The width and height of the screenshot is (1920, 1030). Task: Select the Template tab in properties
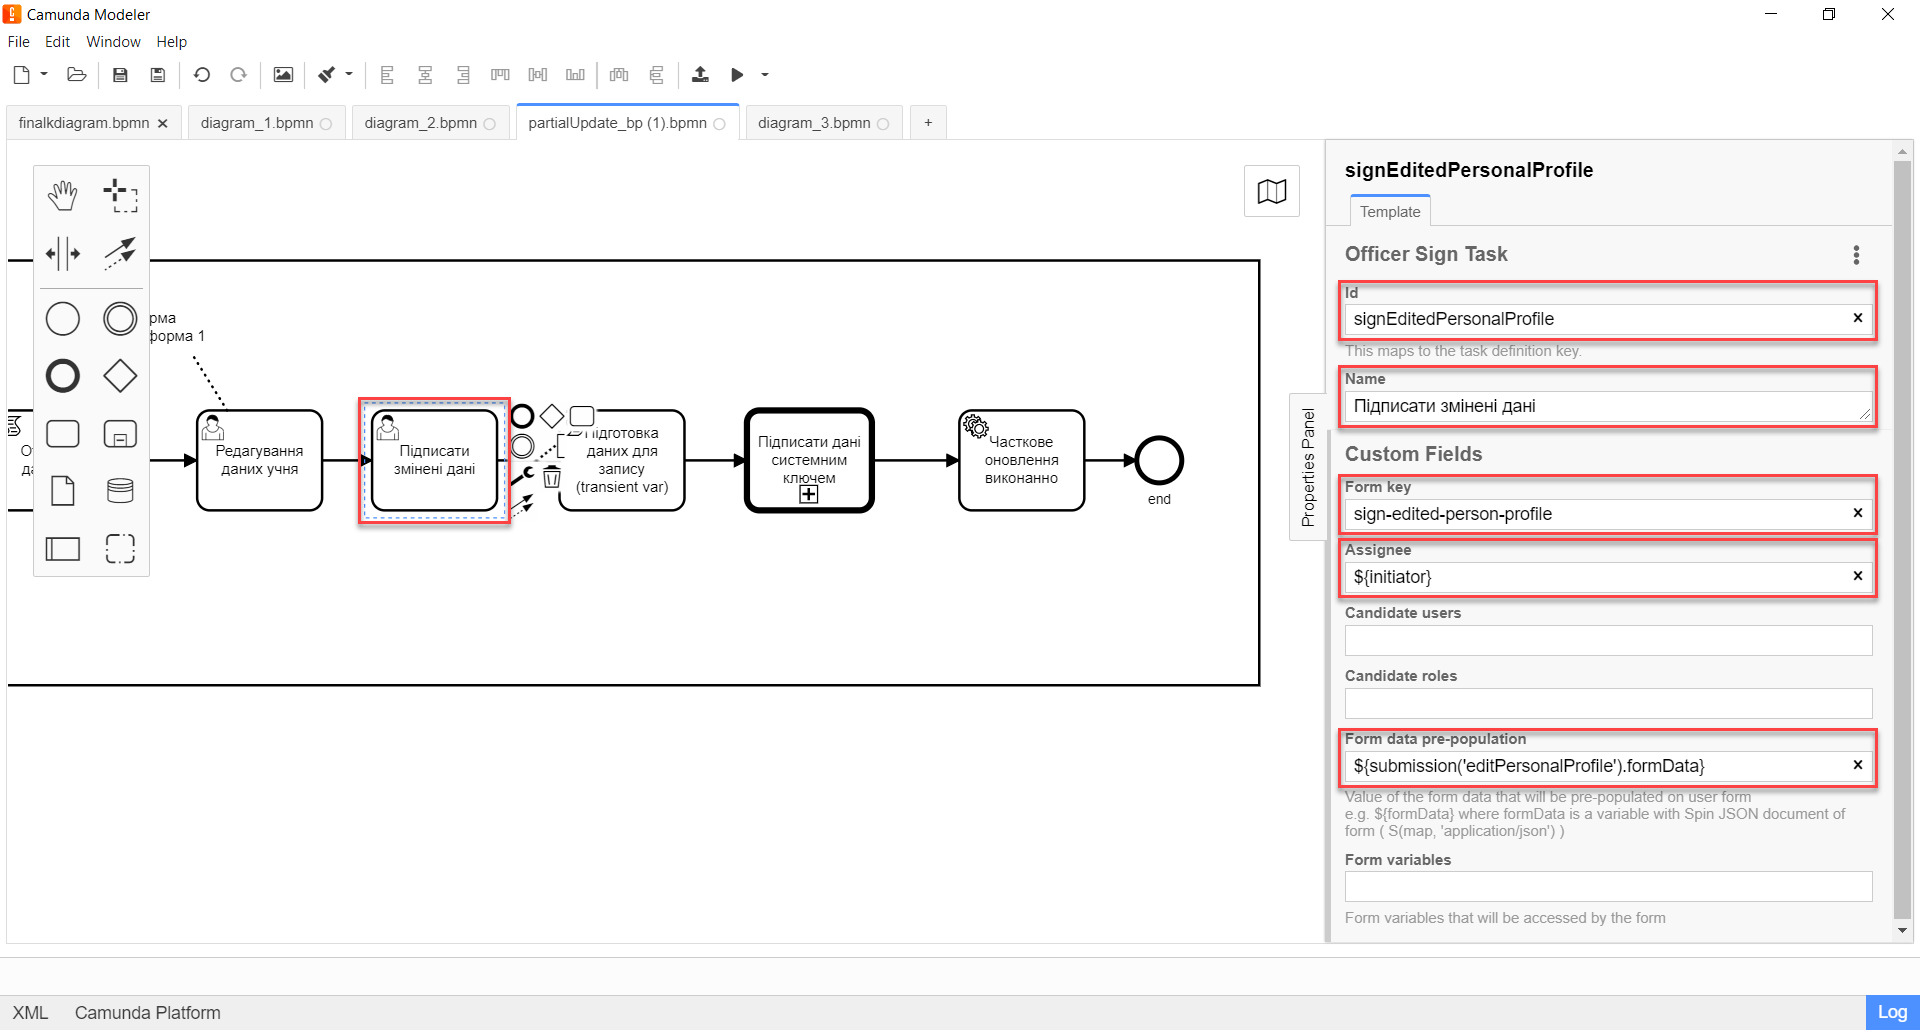(x=1390, y=212)
